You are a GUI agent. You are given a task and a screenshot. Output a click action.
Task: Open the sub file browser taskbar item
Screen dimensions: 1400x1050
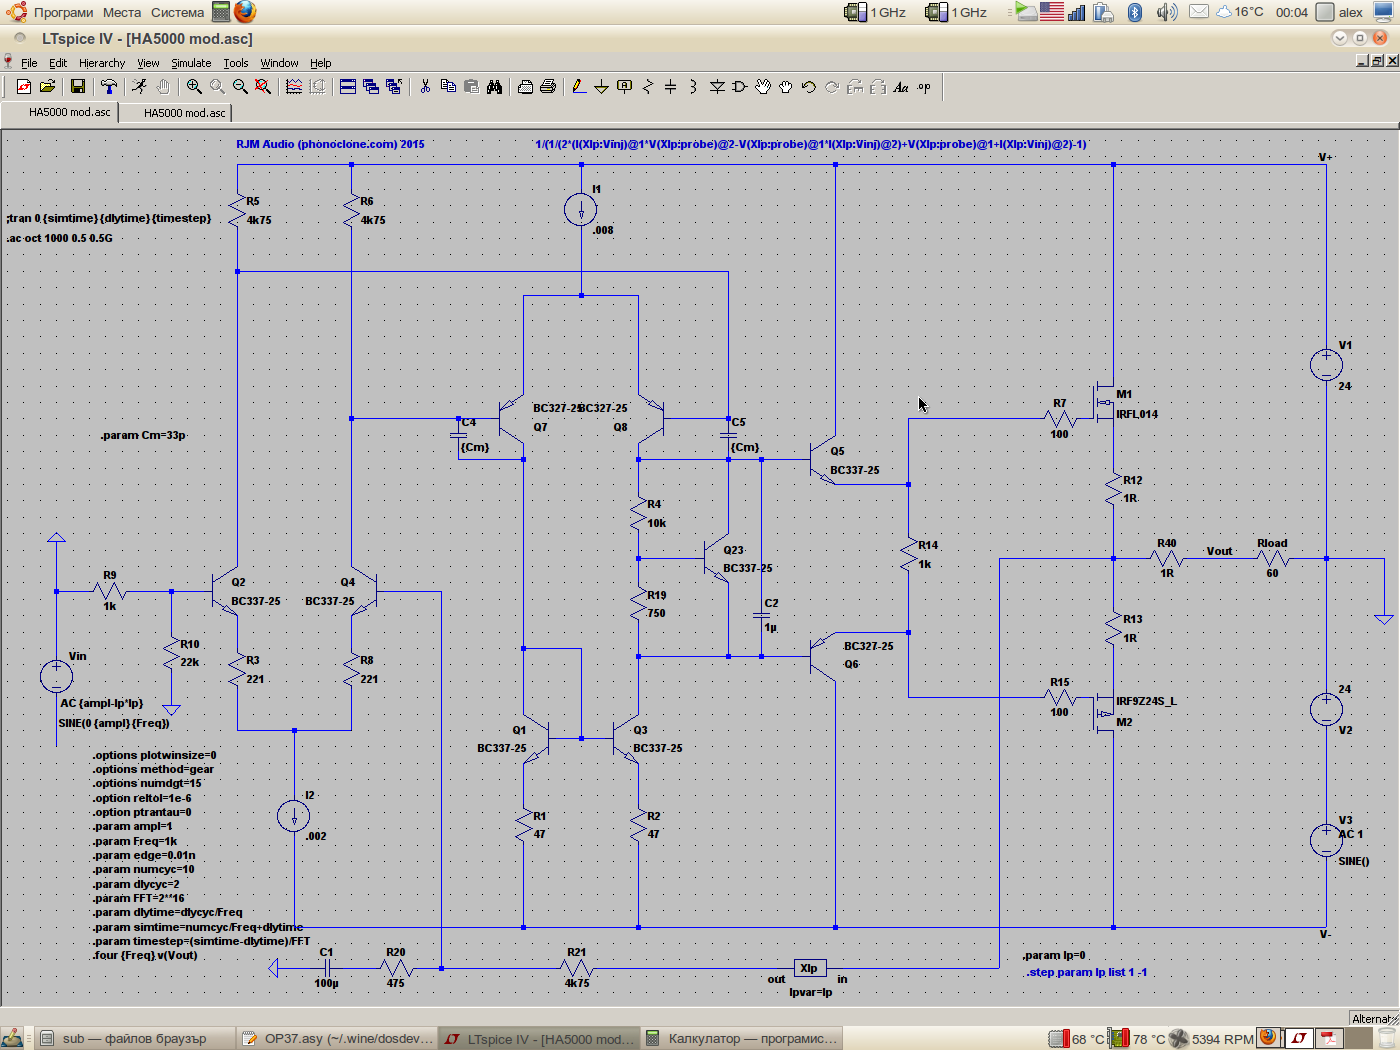(x=136, y=1038)
